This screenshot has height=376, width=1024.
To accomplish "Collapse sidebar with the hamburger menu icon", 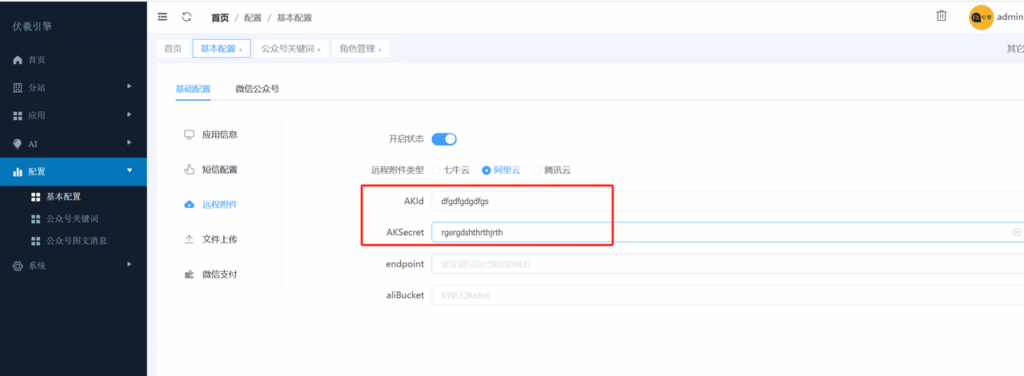I will click(163, 17).
